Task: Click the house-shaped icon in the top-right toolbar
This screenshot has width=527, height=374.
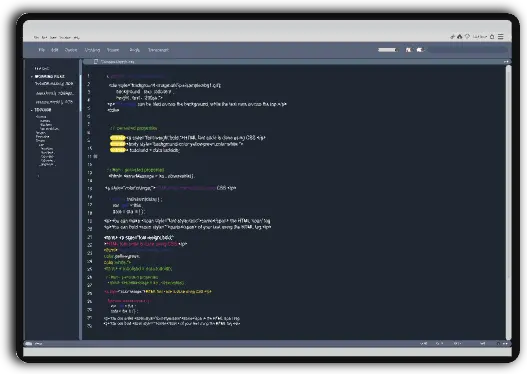Action: point(459,36)
